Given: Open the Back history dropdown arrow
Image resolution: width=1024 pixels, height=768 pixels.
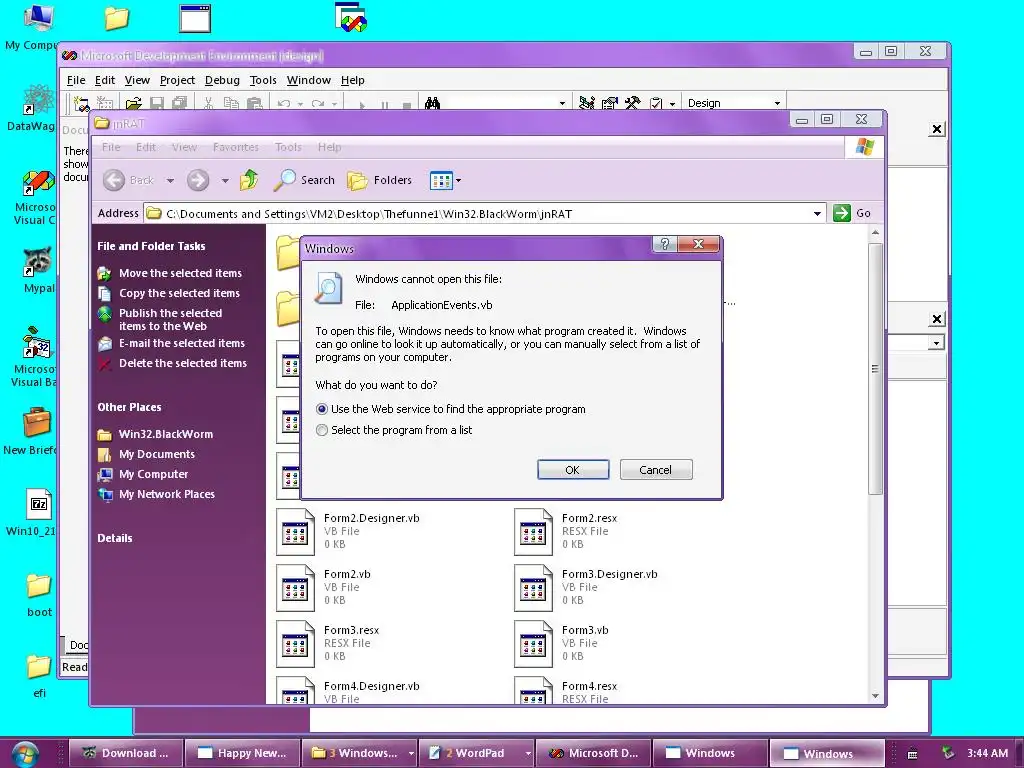Looking at the screenshot, I should click(170, 180).
